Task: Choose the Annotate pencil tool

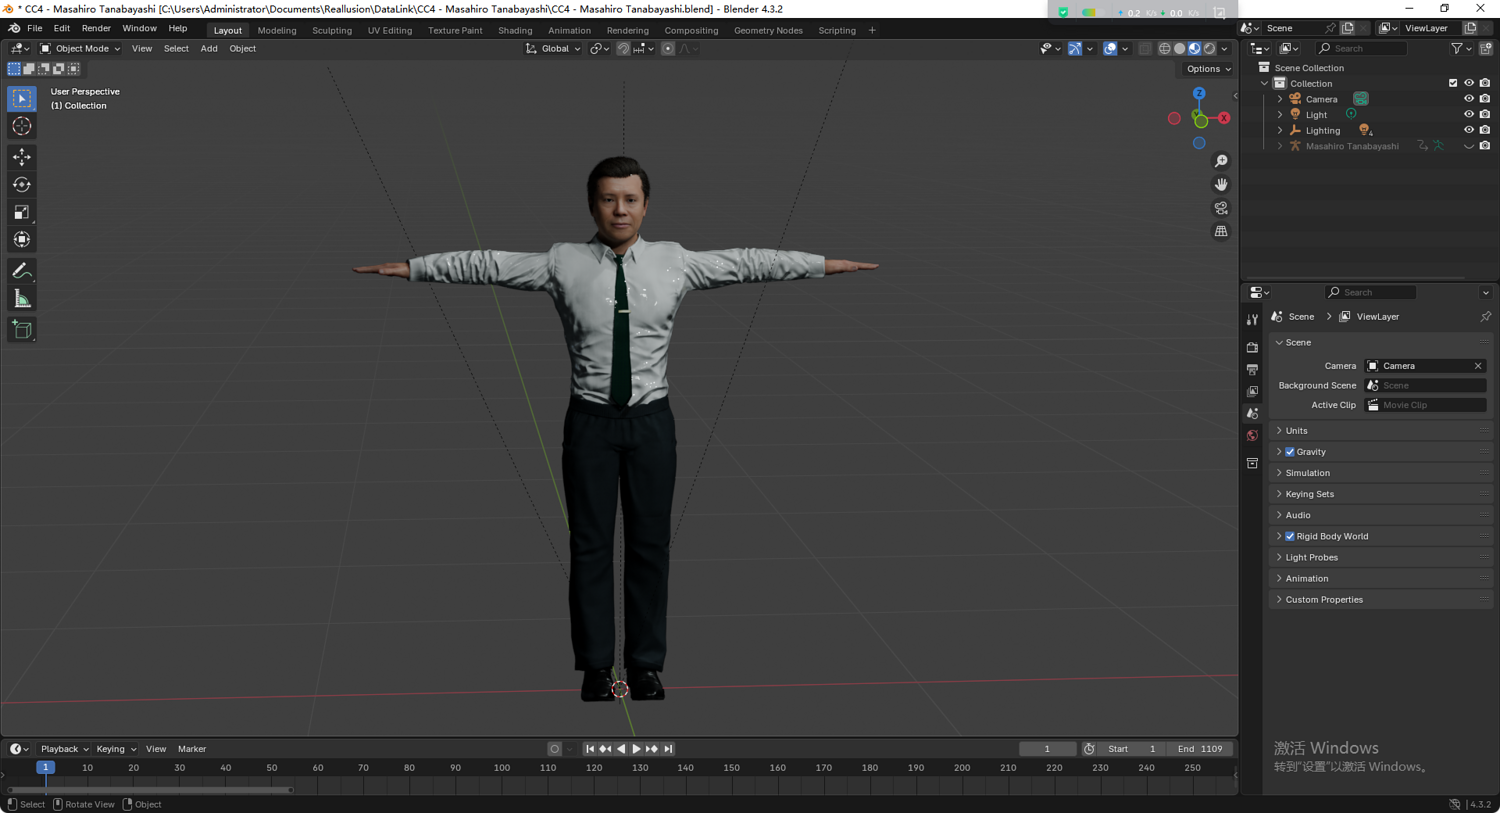Action: click(x=22, y=271)
